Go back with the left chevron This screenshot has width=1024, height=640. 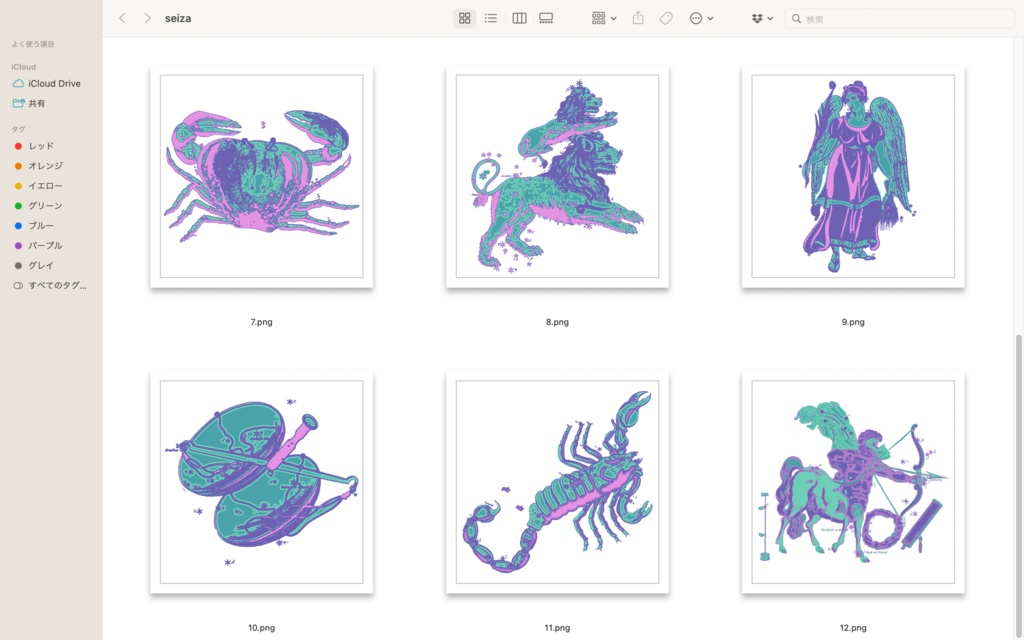122,18
